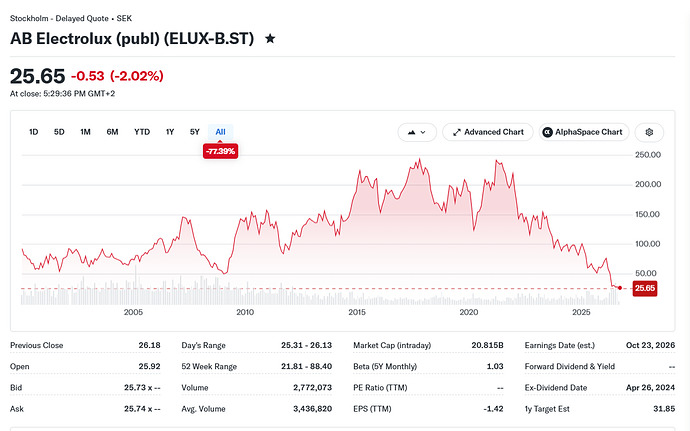Image resolution: width=690 pixels, height=431 pixels.
Task: Click the EPS (TTM) value -1.42
Action: (493, 409)
